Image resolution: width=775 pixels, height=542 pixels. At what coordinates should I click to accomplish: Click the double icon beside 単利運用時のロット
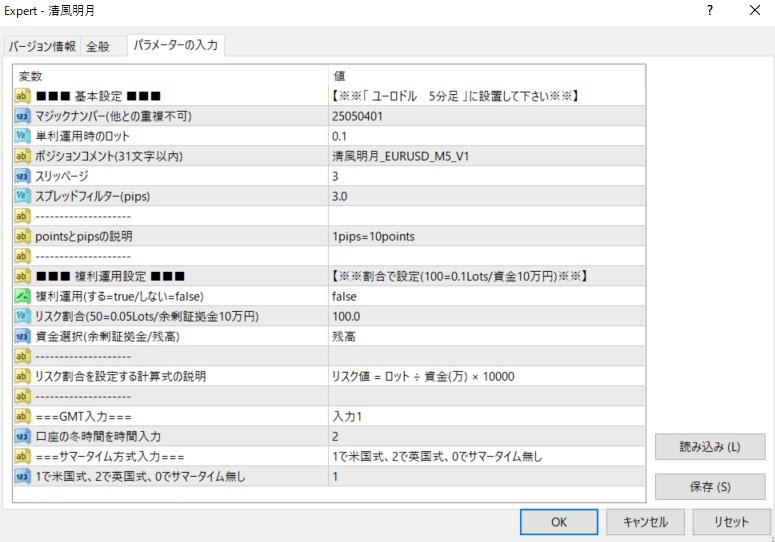[x=22, y=136]
